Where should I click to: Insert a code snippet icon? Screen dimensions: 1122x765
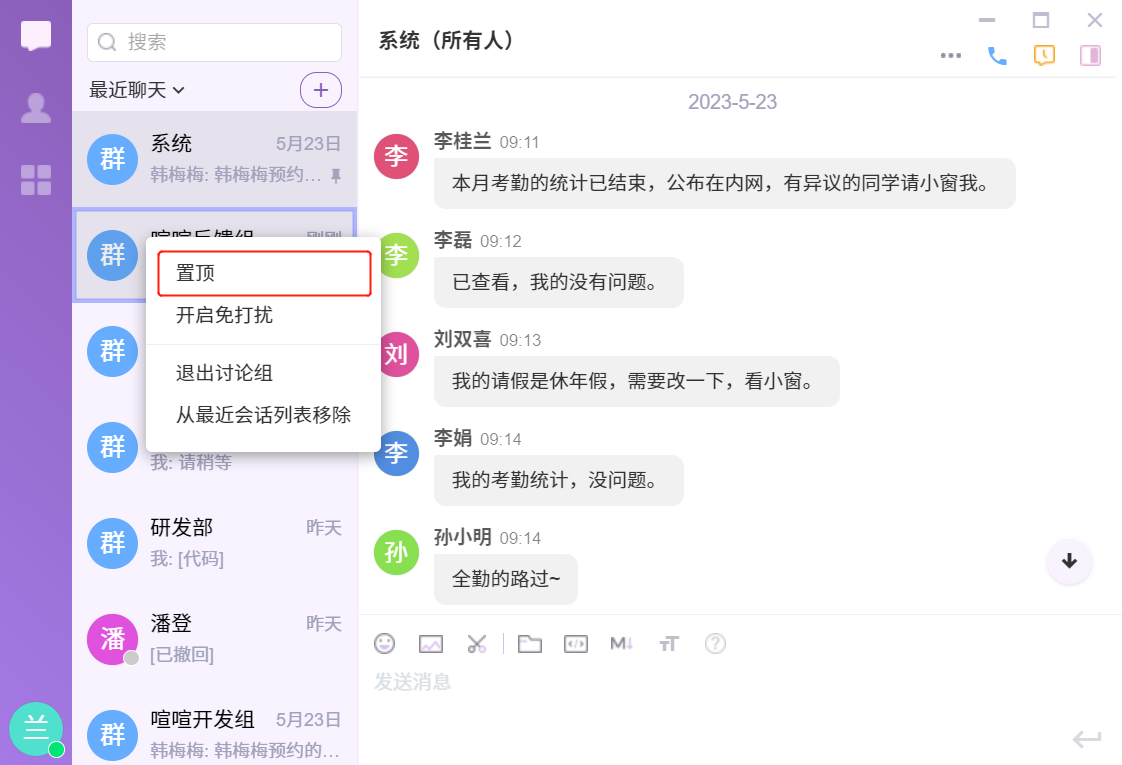(x=576, y=644)
